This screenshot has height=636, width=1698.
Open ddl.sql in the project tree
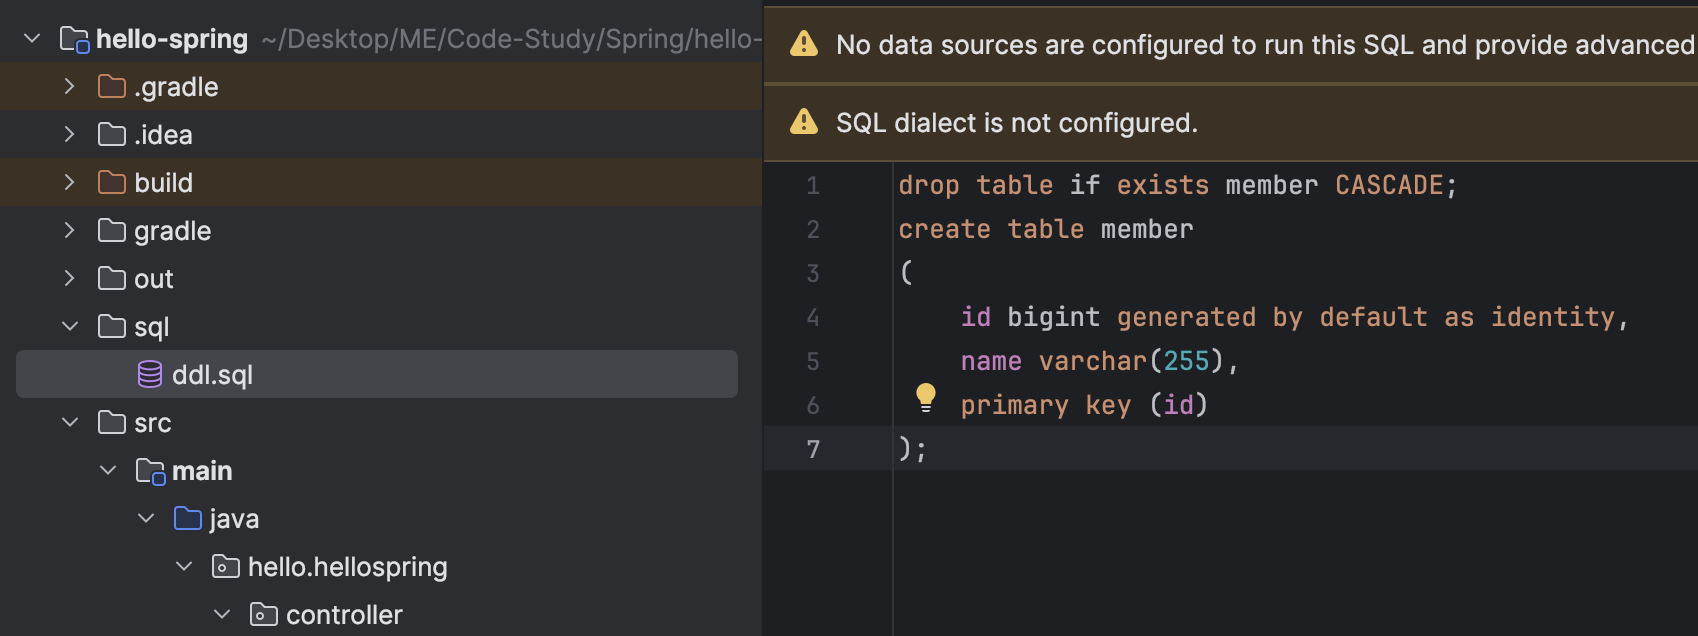click(212, 375)
